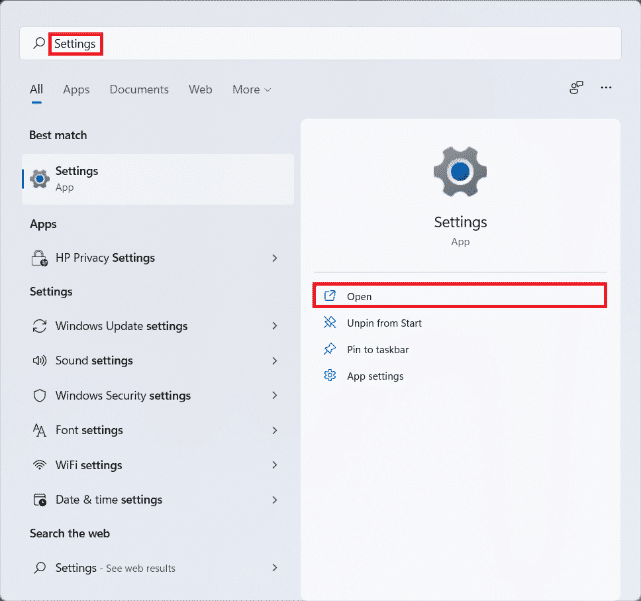The height and width of the screenshot is (601, 641).
Task: Select the Settings App best match result
Action: [158, 179]
